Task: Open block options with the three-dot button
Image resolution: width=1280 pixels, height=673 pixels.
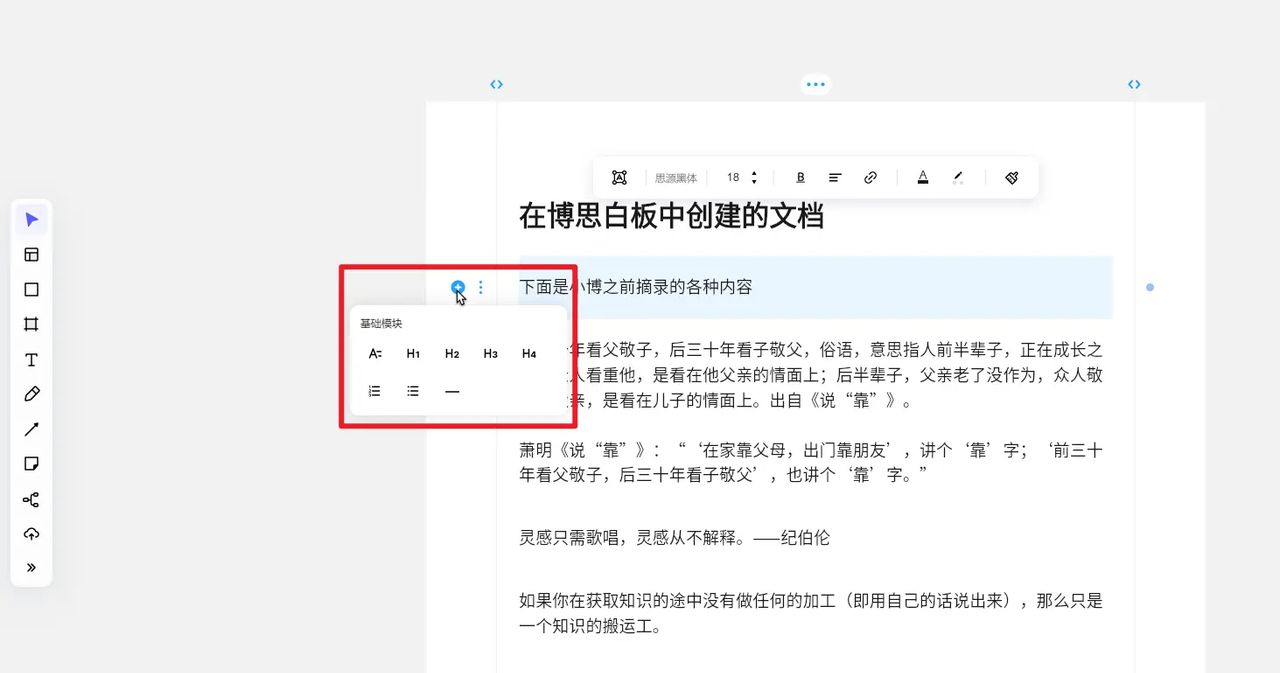Action: pyautogui.click(x=481, y=287)
